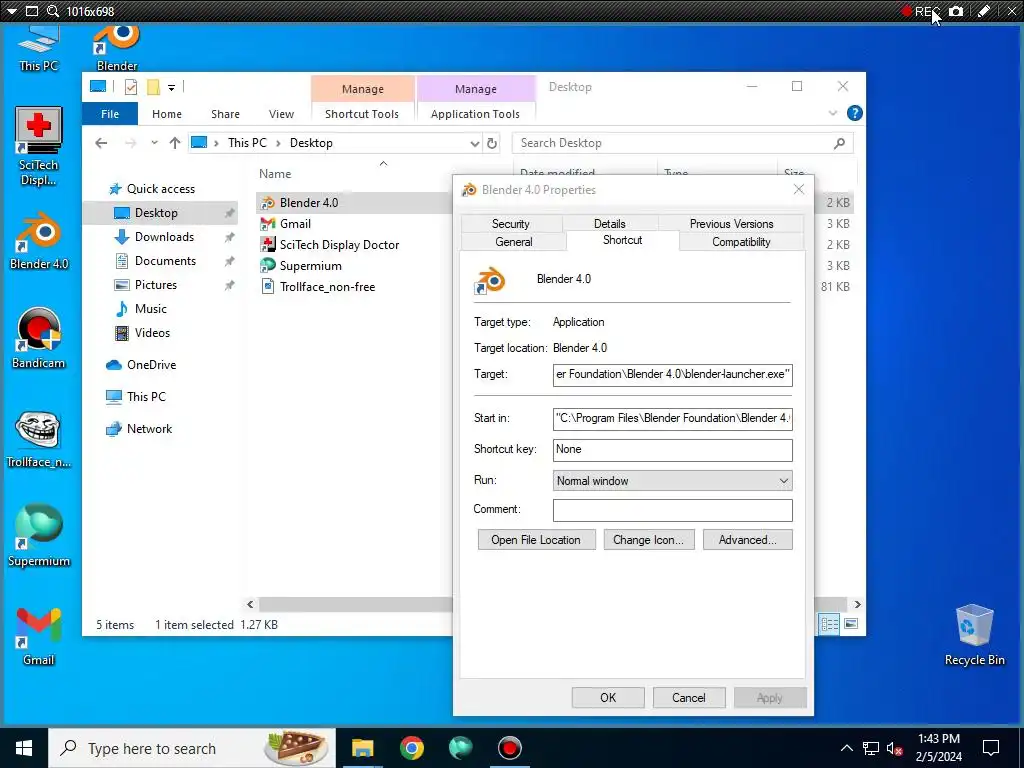This screenshot has width=1024, height=768.
Task: Select the Supermium desktop icon
Action: 39,536
